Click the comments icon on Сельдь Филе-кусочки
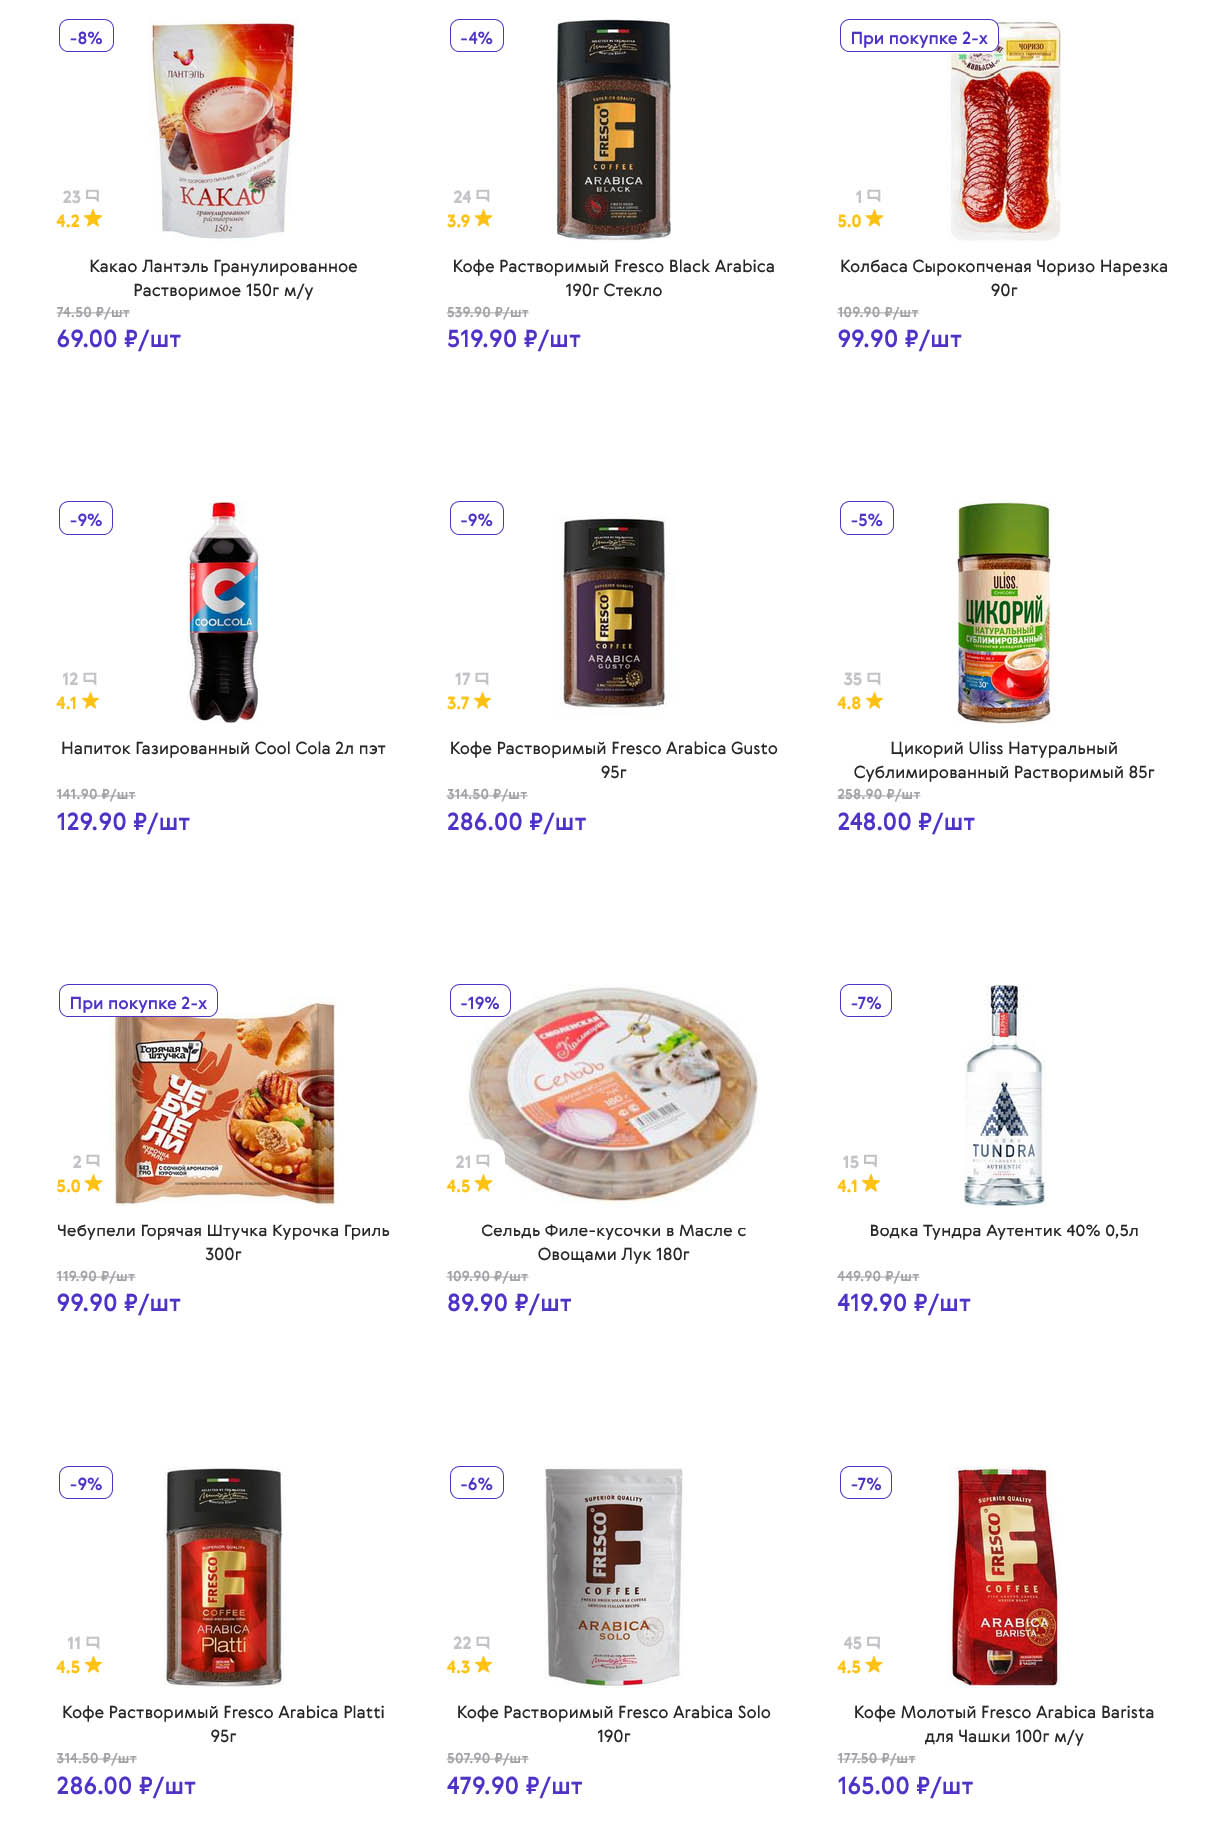Screen dimensions: 1231x1838 point(483,1161)
